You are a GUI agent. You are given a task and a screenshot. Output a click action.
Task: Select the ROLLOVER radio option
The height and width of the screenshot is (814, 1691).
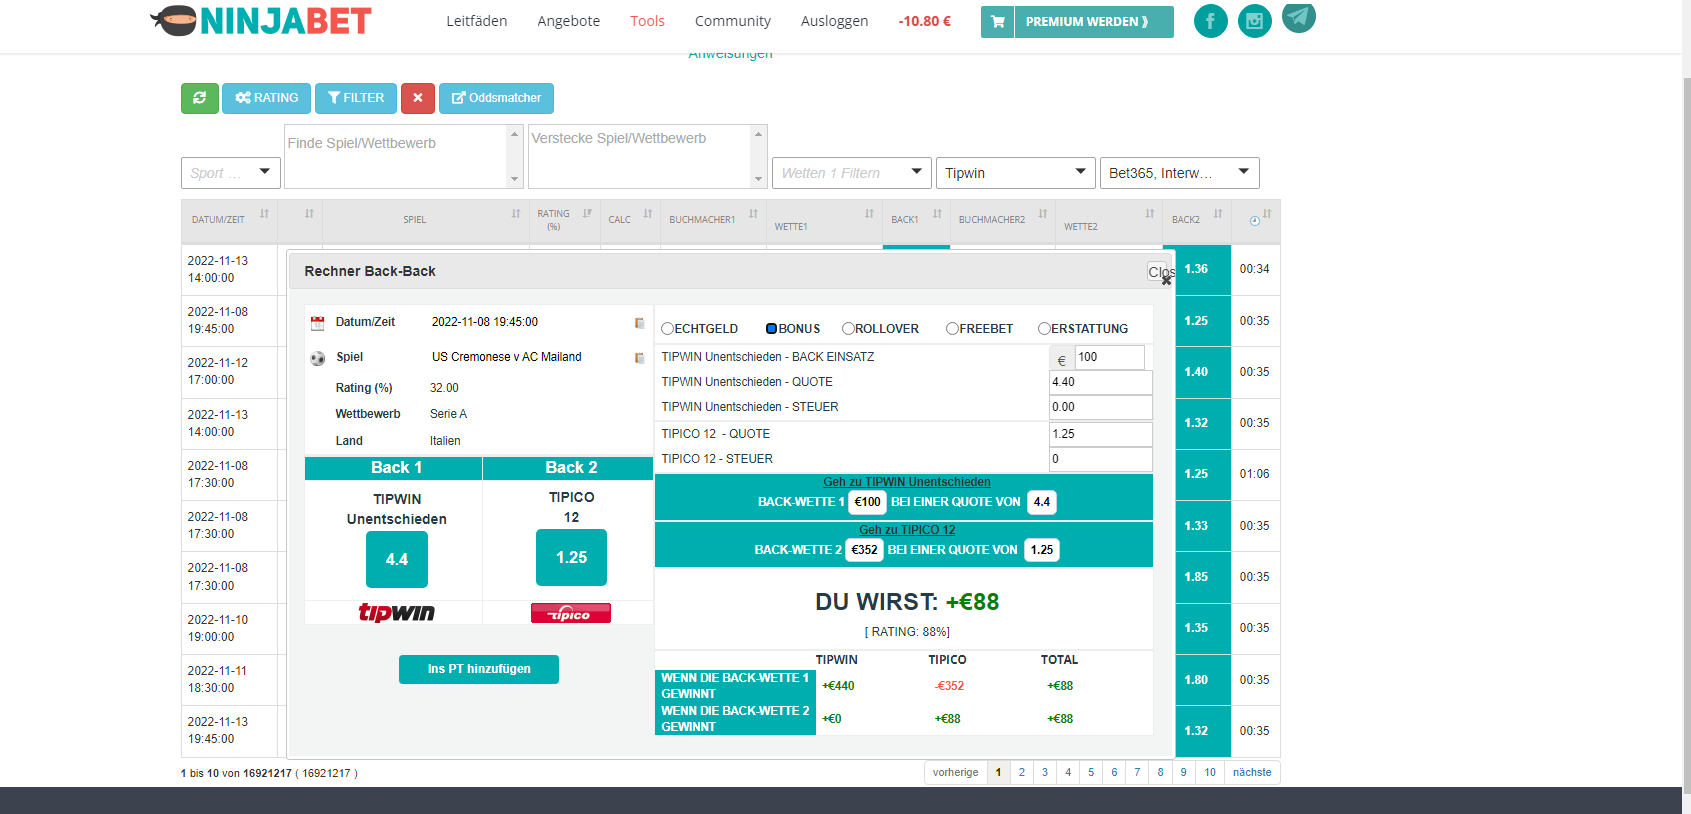pyautogui.click(x=848, y=329)
